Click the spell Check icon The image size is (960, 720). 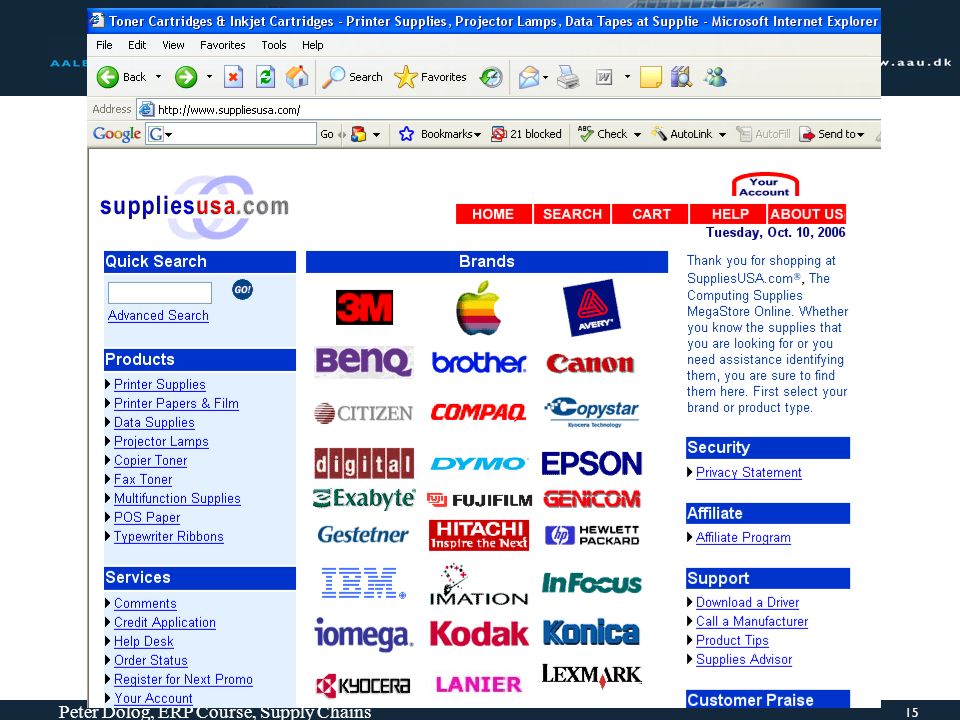585,133
